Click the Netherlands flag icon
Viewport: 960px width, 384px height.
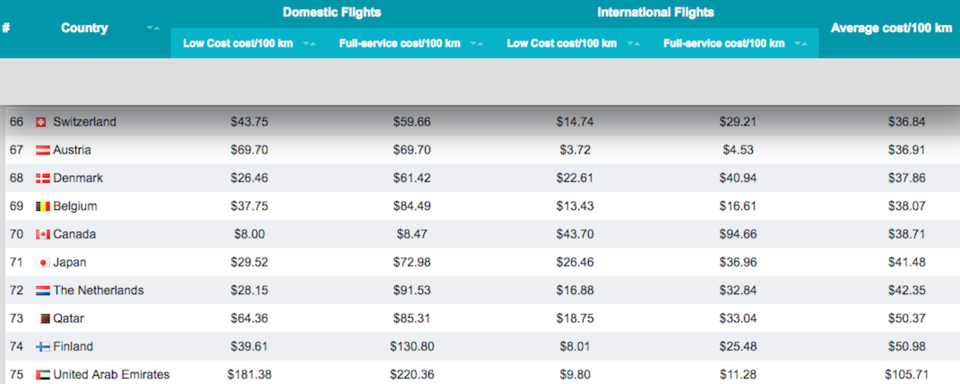point(43,290)
